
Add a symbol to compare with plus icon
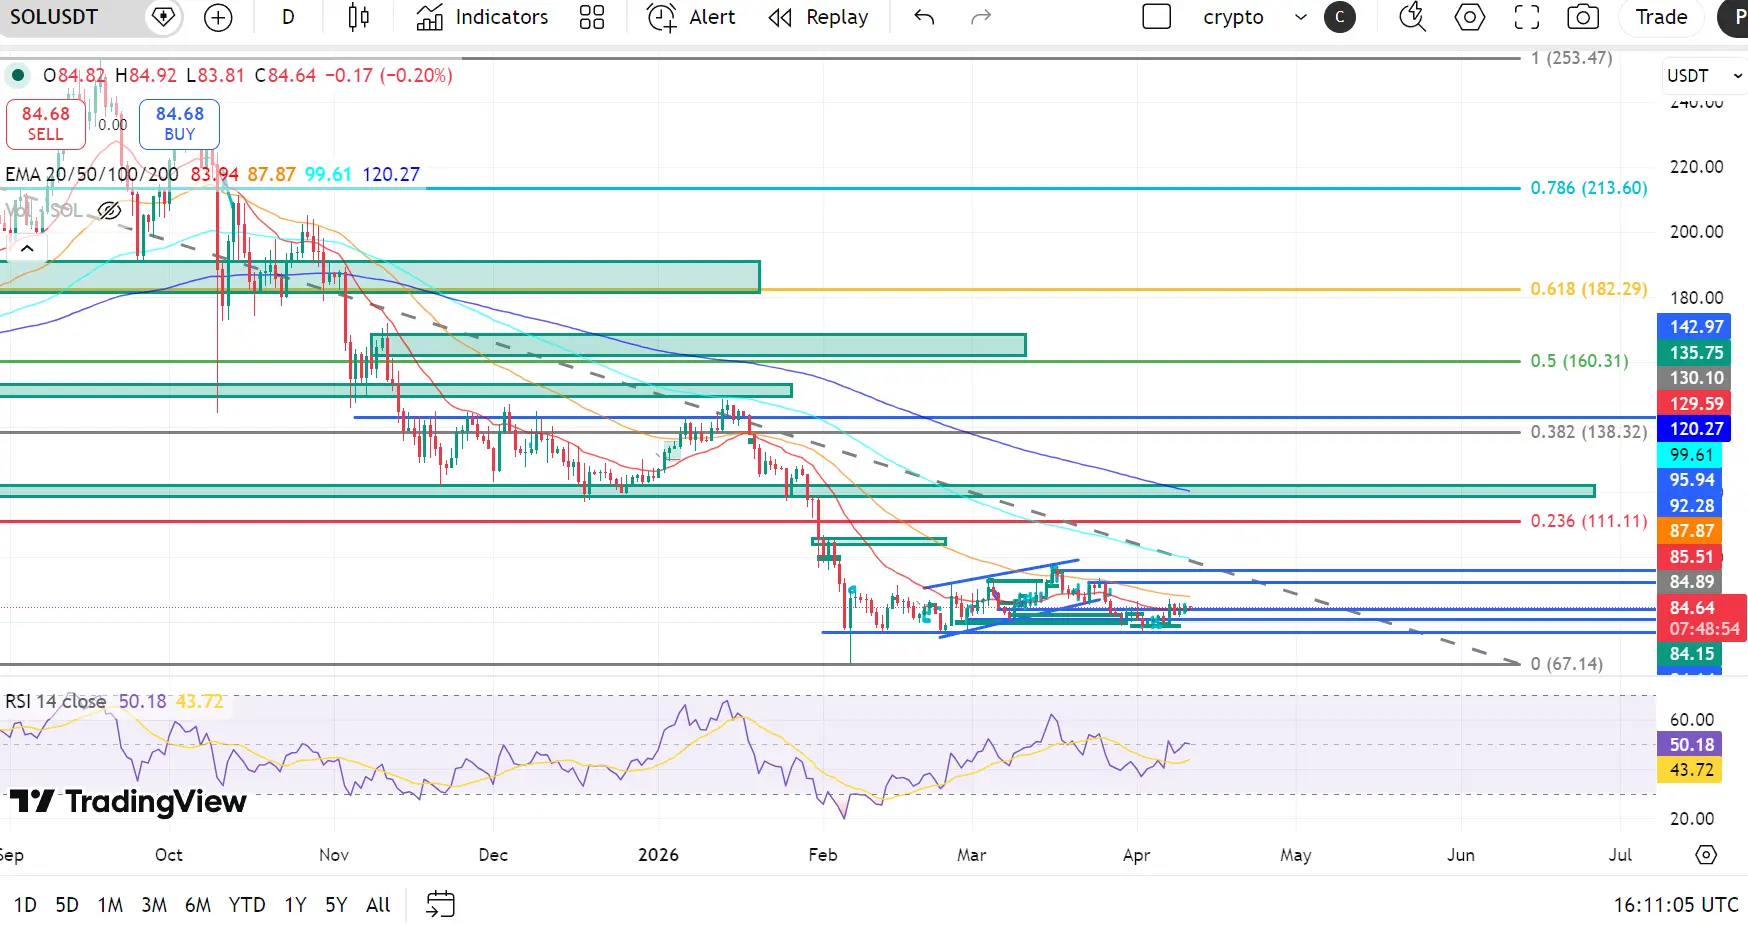[x=218, y=17]
